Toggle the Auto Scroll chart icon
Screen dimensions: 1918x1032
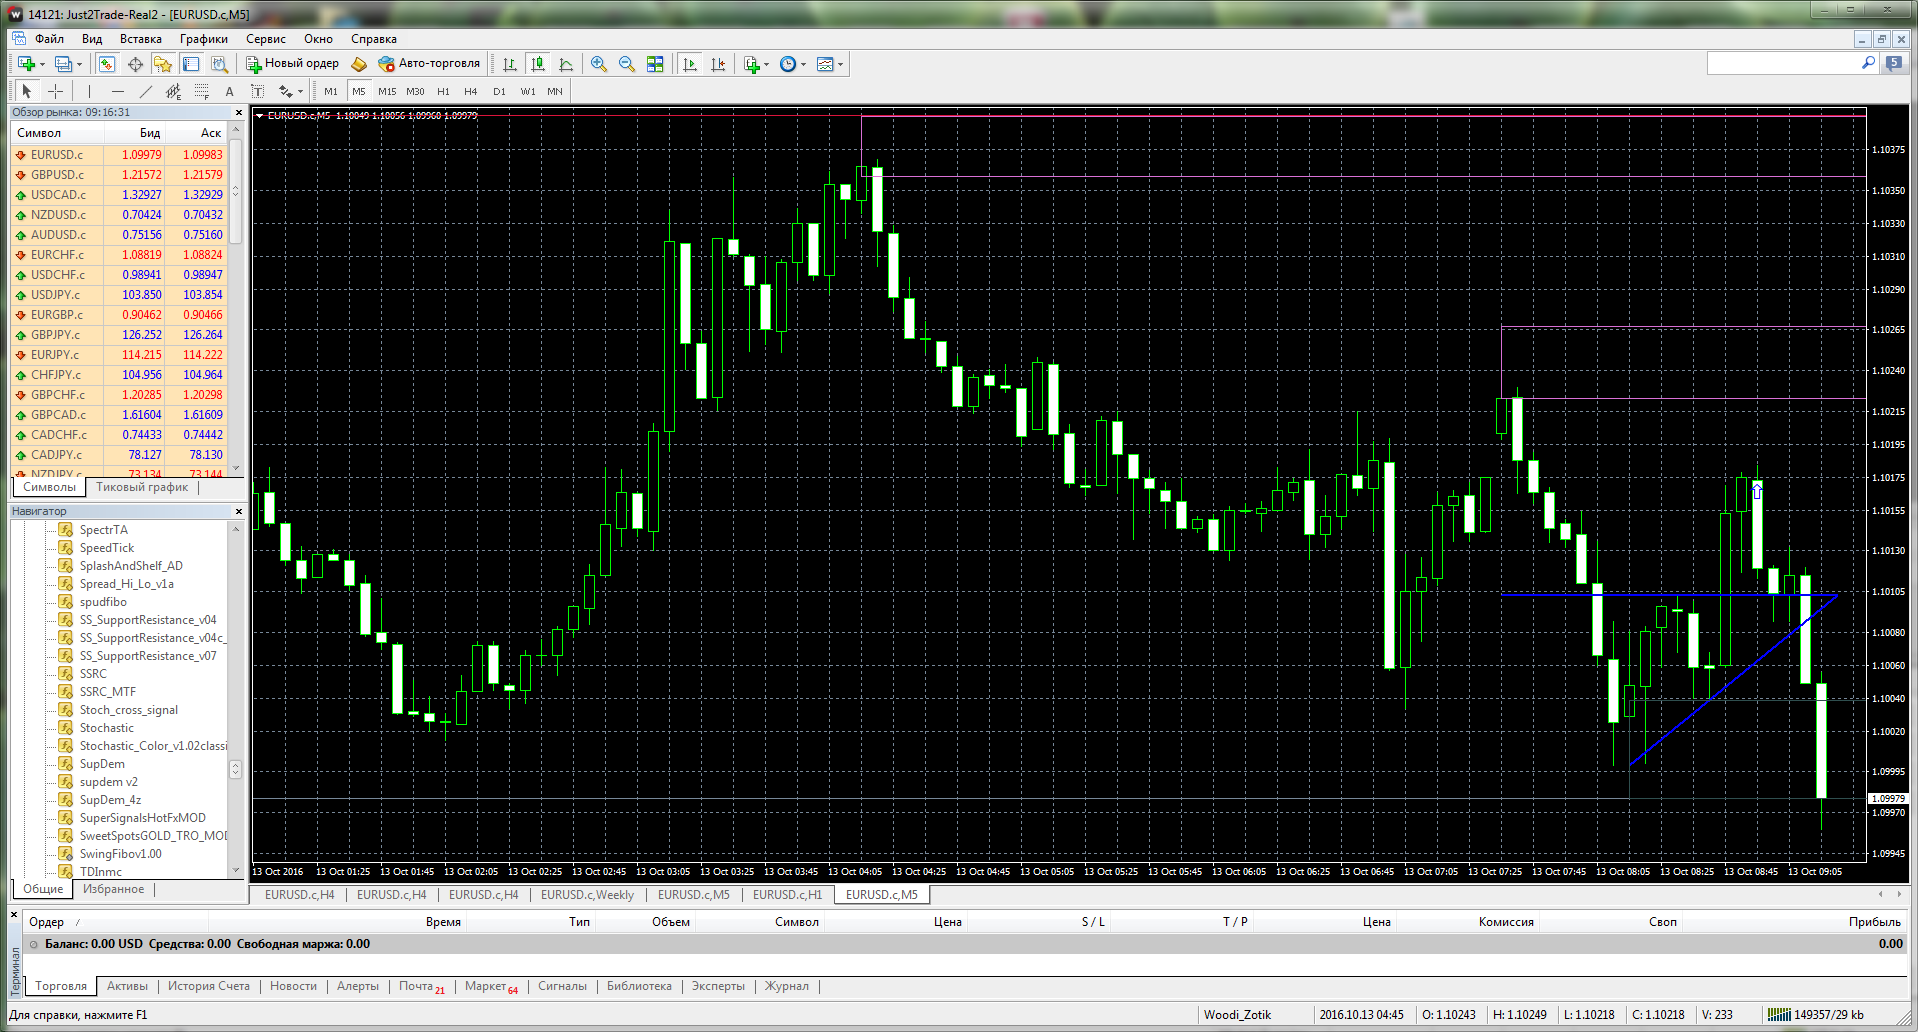(x=690, y=64)
